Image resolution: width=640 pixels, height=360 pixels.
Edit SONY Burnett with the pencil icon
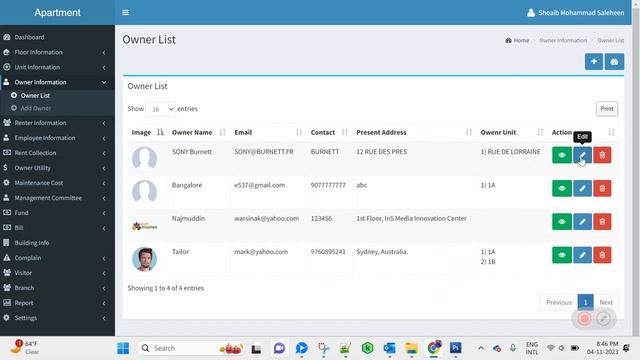[x=582, y=155]
